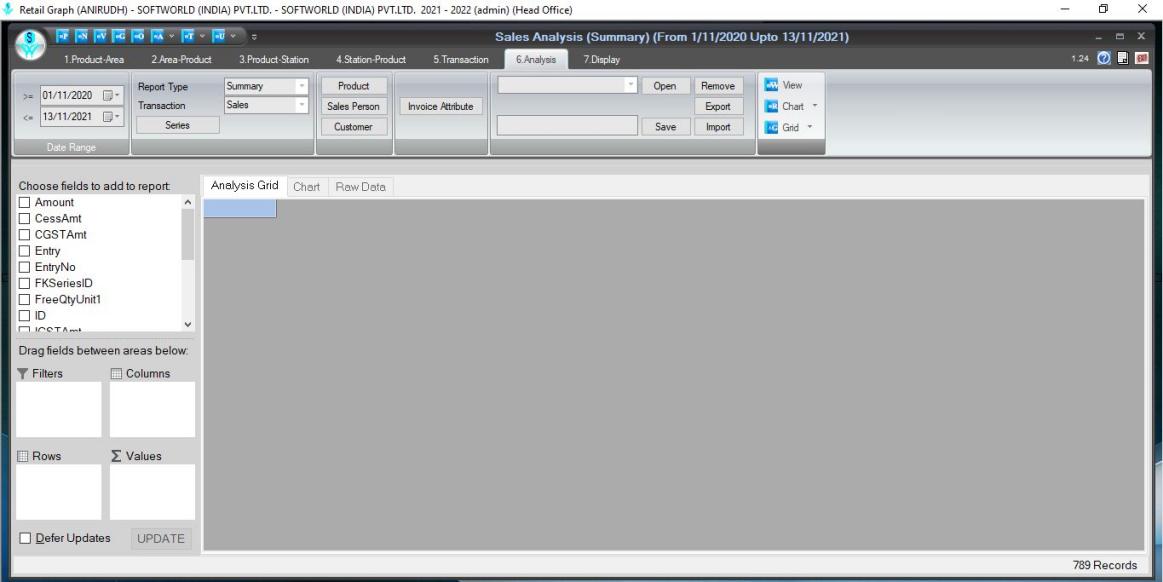Open the Transaction Sales dropdown
1163x582 pixels.
click(301, 105)
